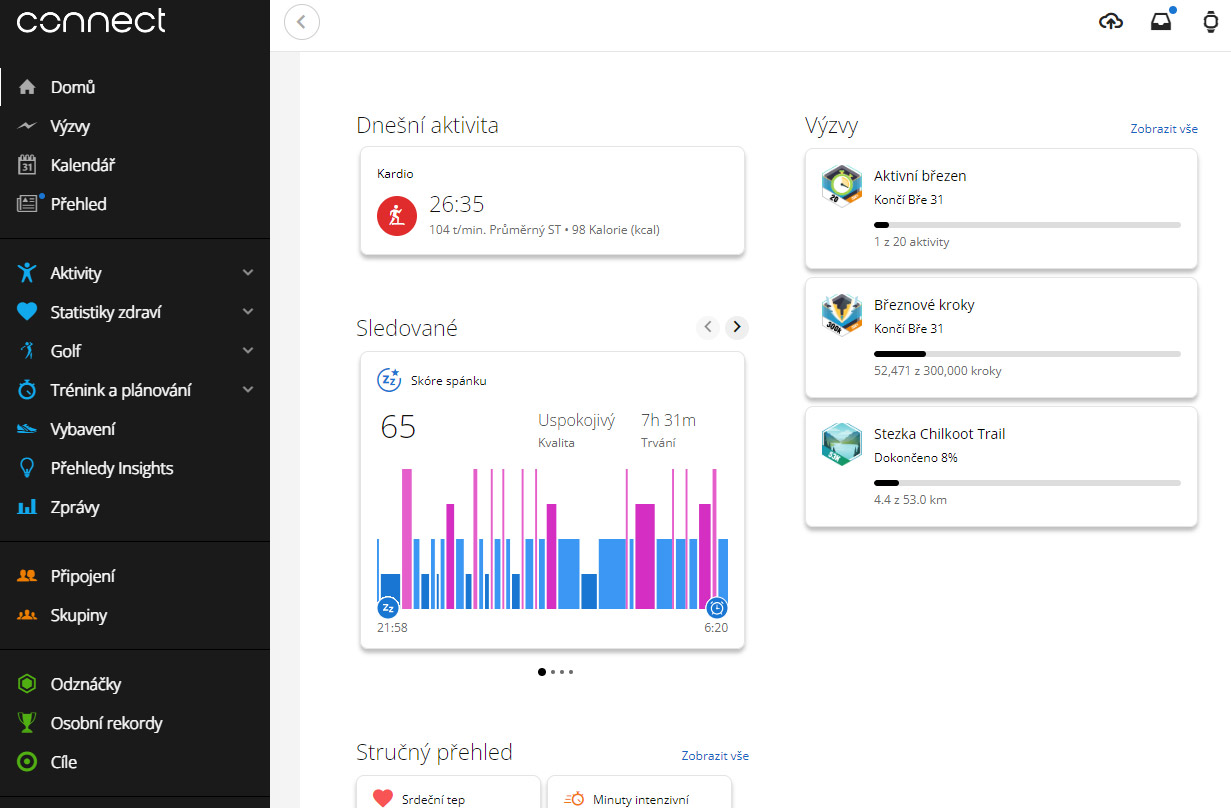The height and width of the screenshot is (808, 1231).
Task: Click the watch device icon
Action: 1209,22
